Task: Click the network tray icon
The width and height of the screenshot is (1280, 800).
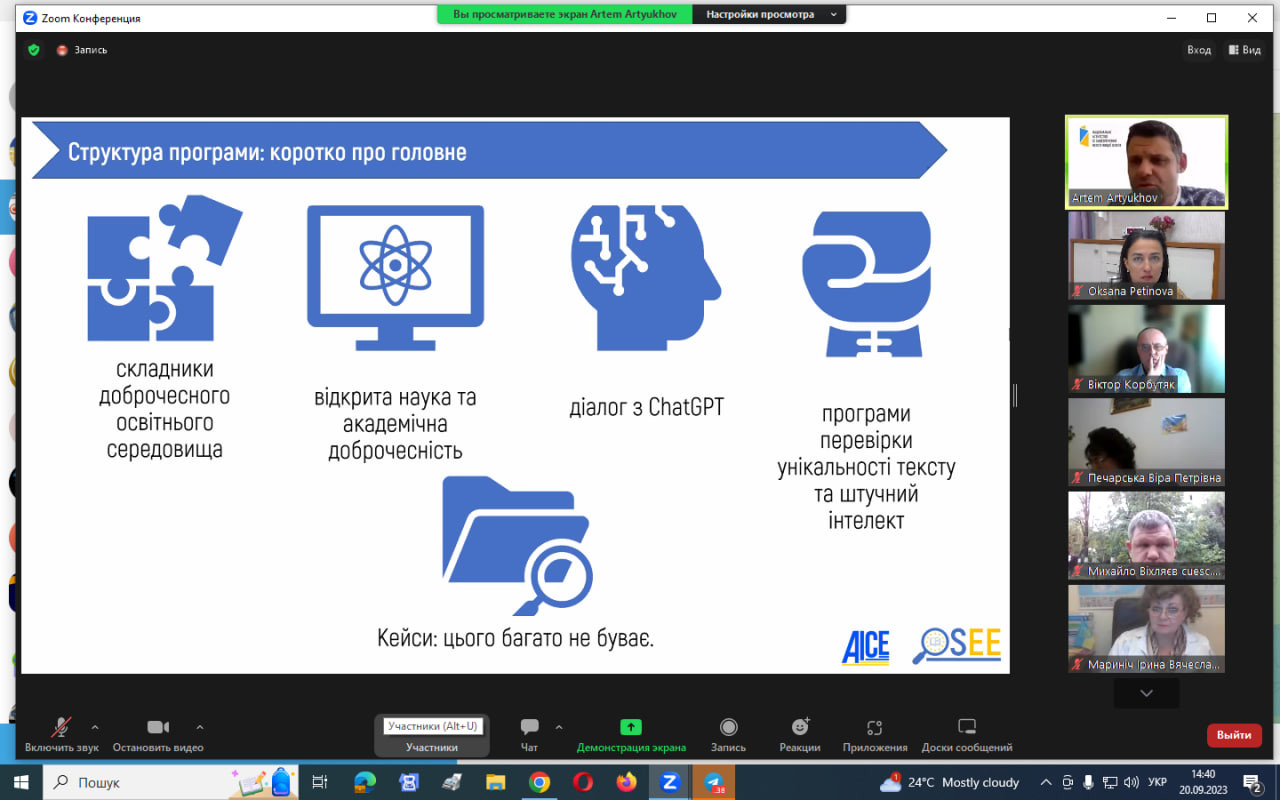Action: [1110, 782]
